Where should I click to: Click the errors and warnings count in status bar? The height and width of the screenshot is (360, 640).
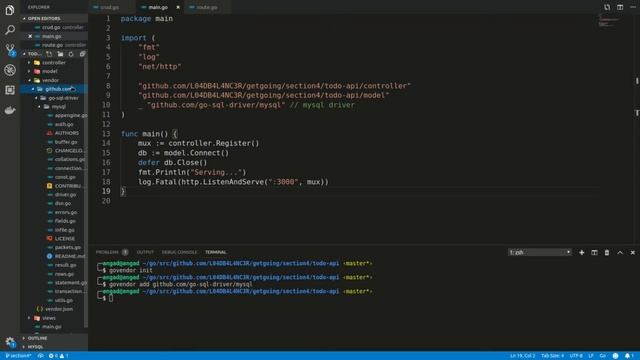(58, 356)
